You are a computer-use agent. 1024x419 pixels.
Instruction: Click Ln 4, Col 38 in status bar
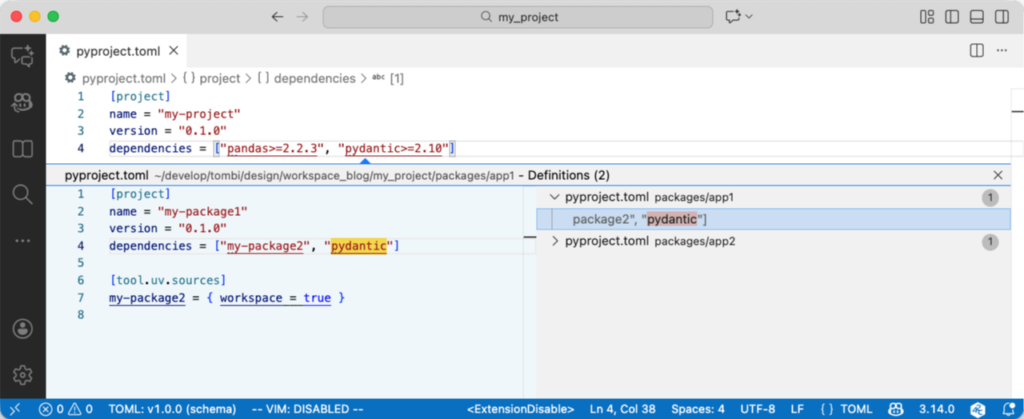[x=623, y=409]
